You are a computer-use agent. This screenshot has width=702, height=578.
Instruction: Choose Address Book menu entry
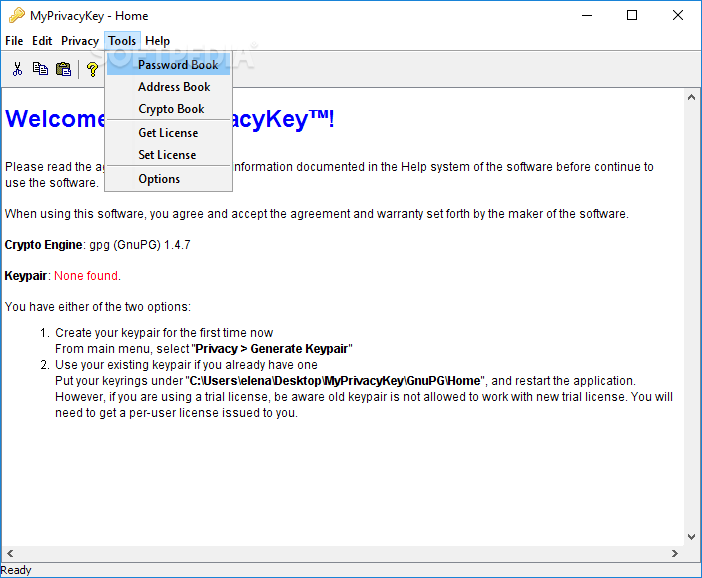click(x=168, y=87)
